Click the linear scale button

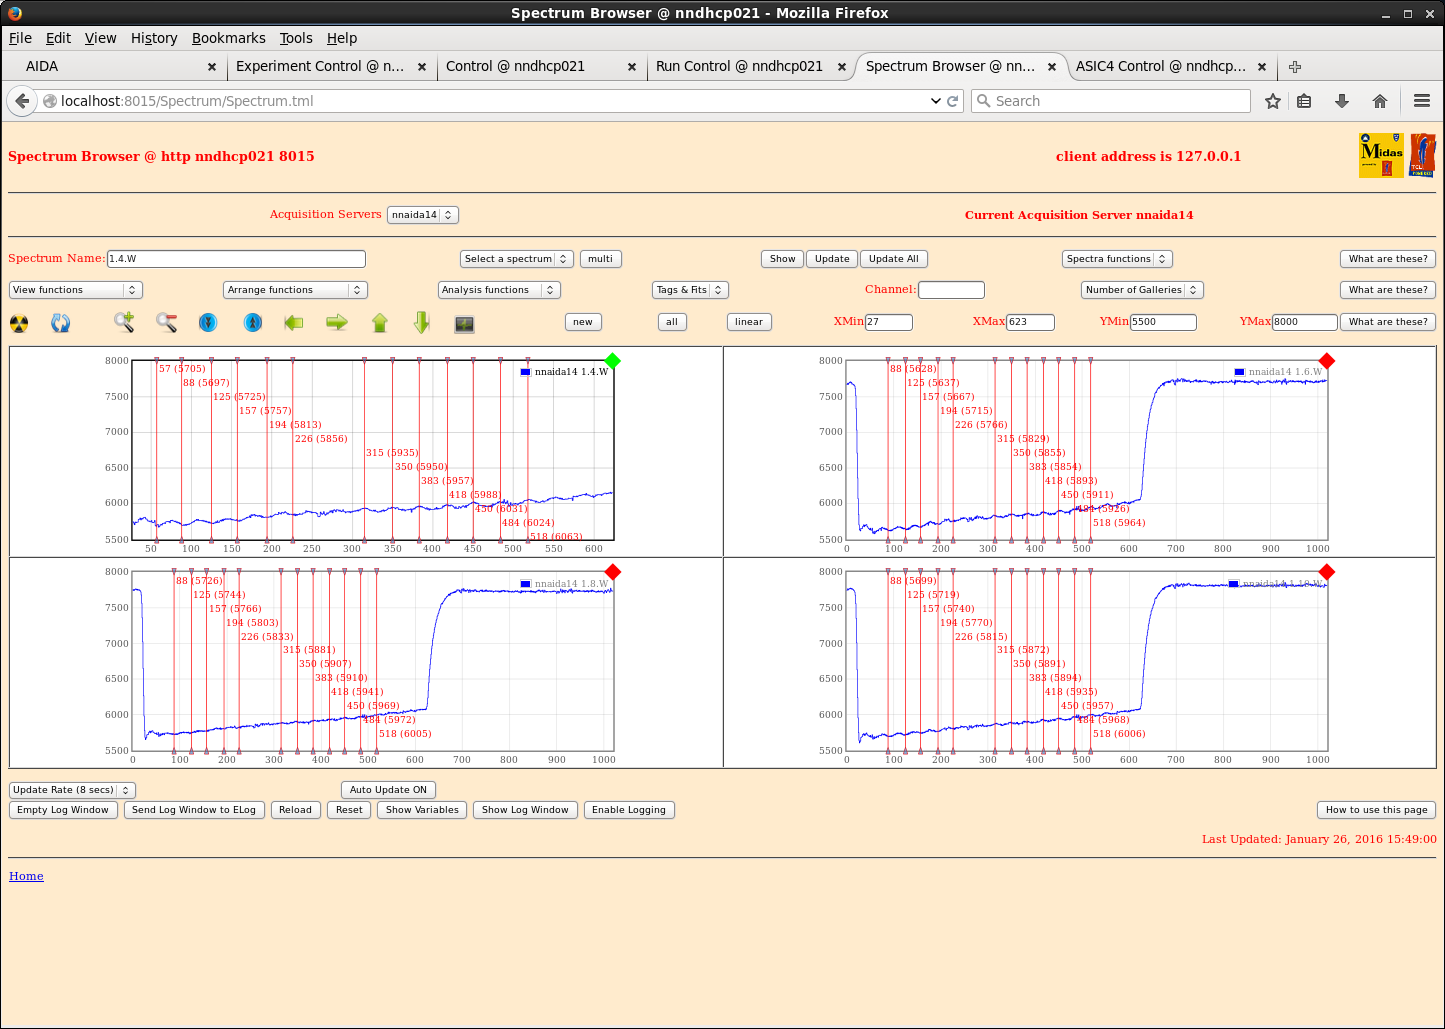pyautogui.click(x=749, y=322)
